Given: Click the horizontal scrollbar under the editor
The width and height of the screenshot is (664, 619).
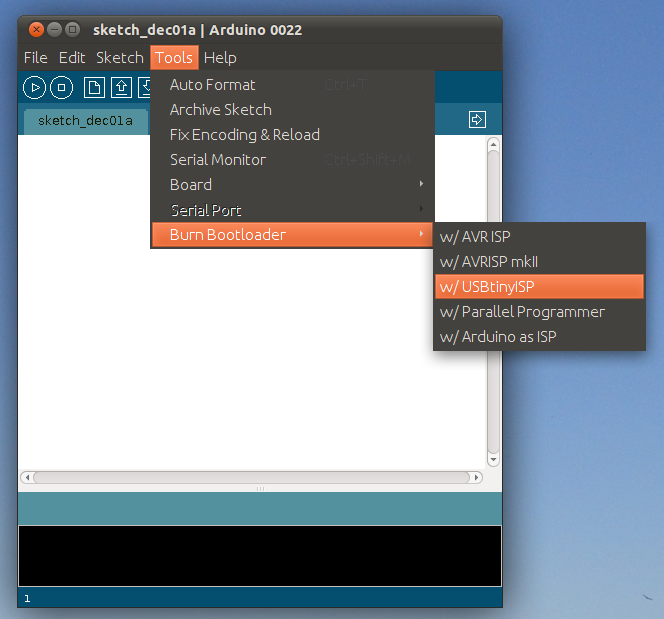Looking at the screenshot, I should (x=258, y=477).
